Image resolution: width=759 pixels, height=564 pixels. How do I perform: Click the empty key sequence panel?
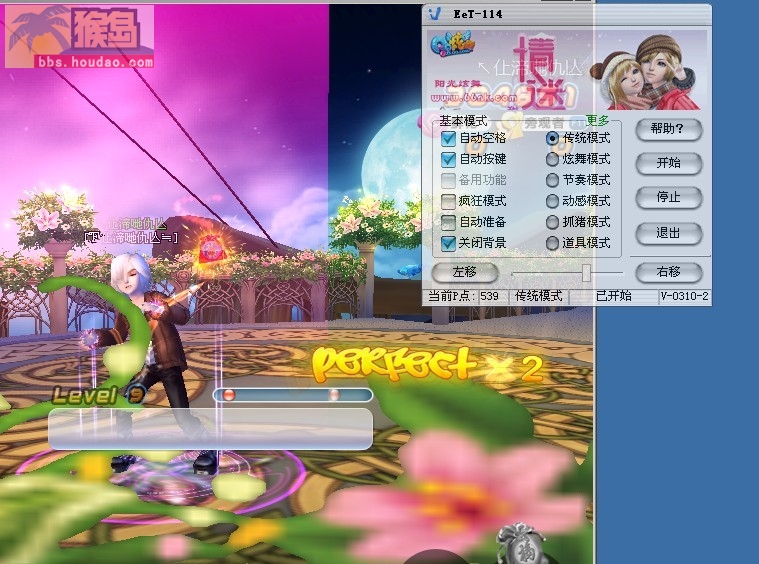(211, 428)
